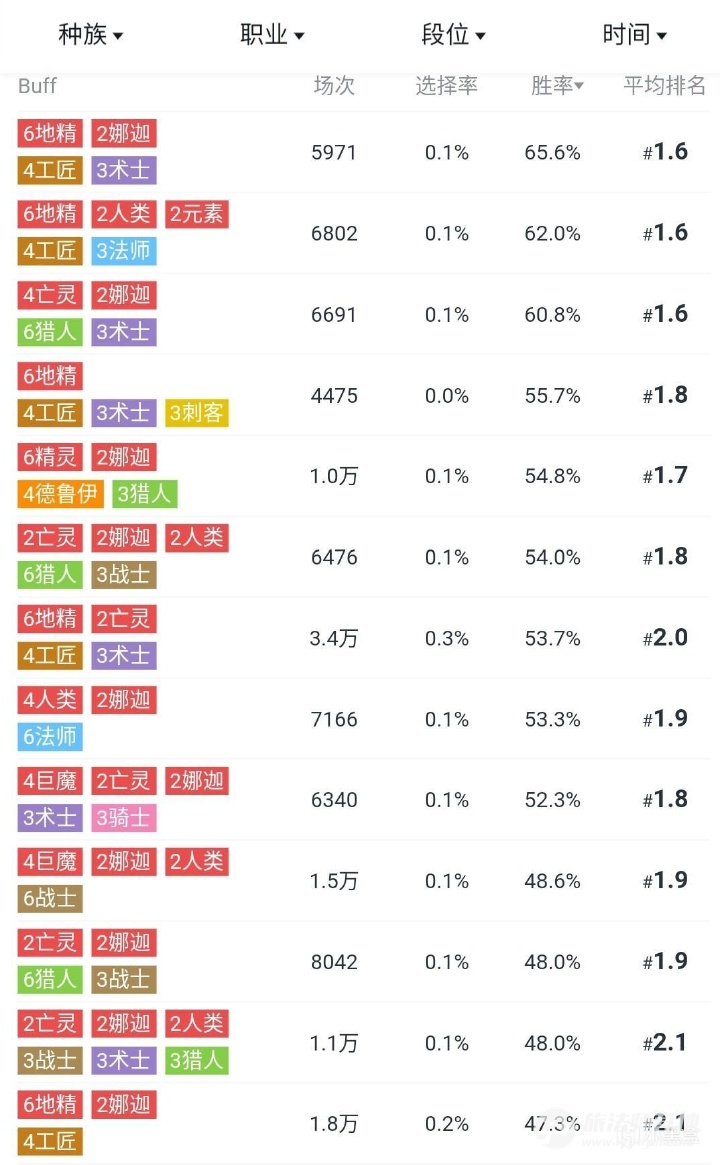Expand the 段位 selector
This screenshot has width=720, height=1165.
(x=453, y=35)
